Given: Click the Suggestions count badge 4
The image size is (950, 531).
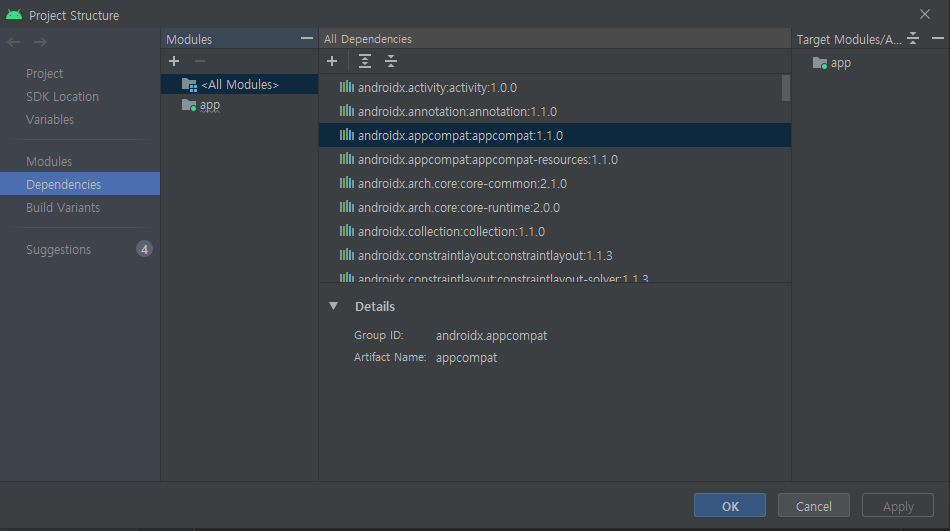Looking at the screenshot, I should coord(144,249).
